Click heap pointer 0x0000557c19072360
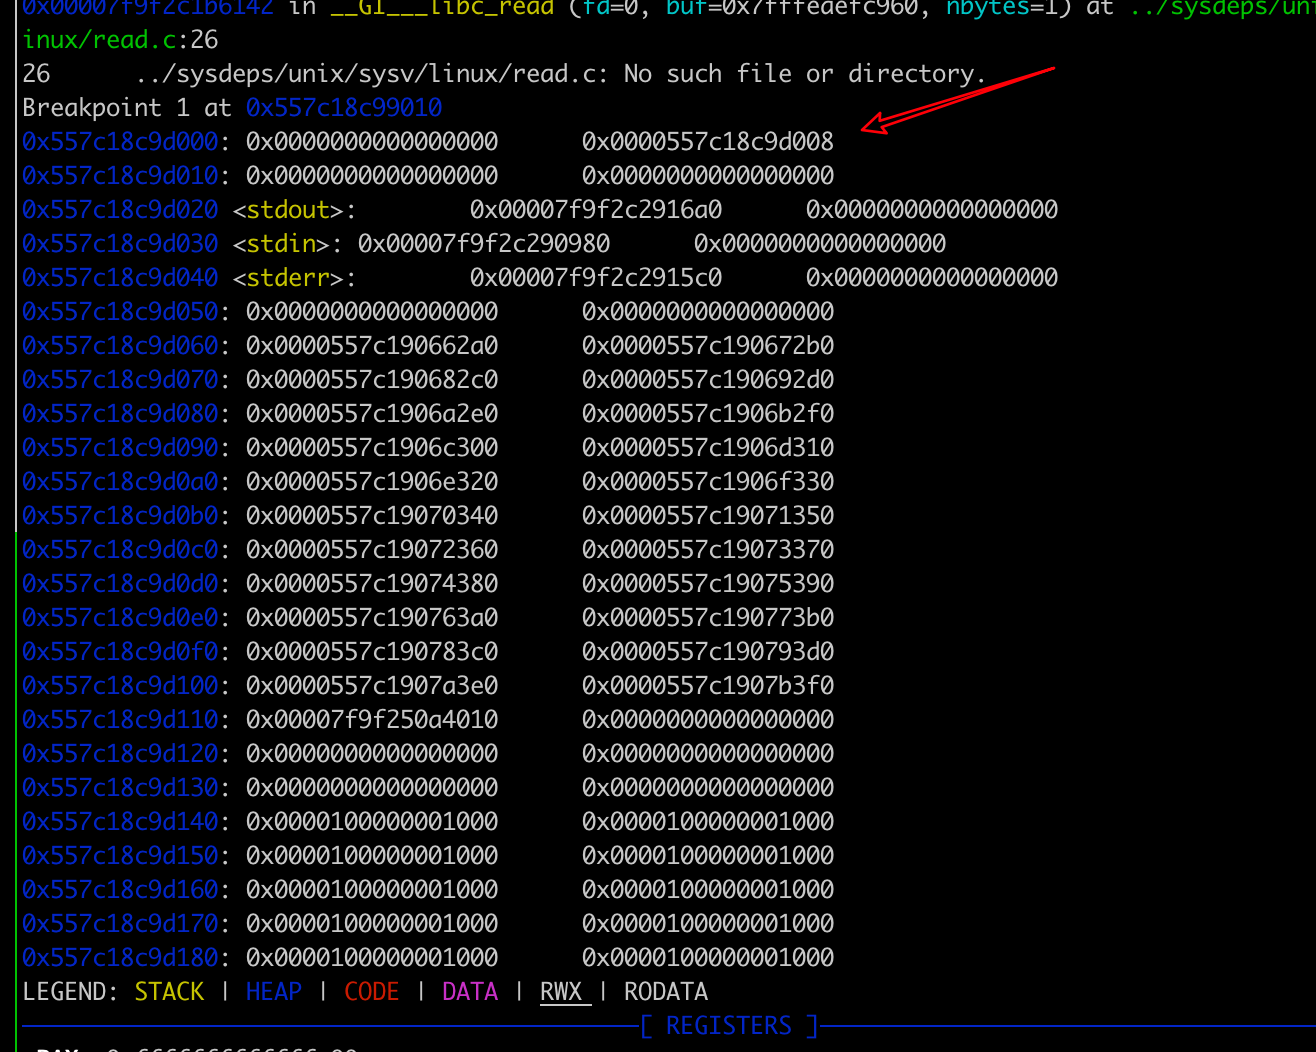This screenshot has width=1316, height=1052. point(372,550)
